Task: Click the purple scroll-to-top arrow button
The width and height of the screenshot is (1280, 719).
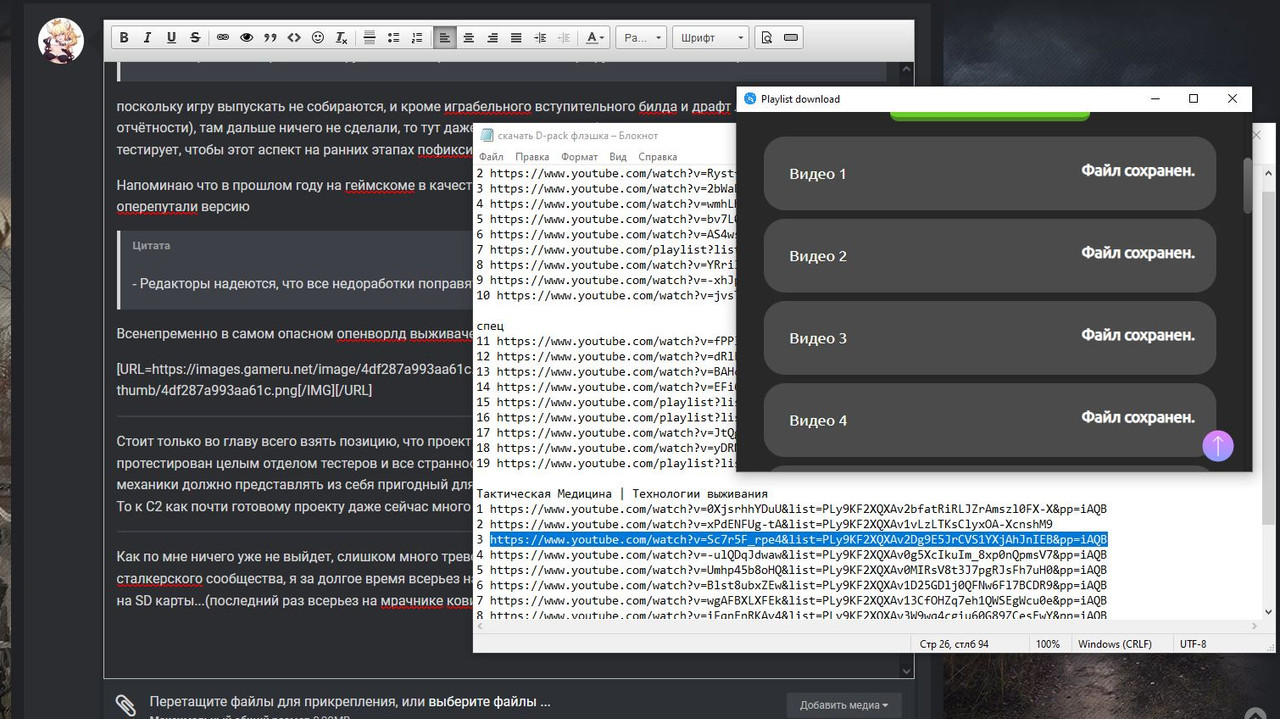Action: 1217,445
